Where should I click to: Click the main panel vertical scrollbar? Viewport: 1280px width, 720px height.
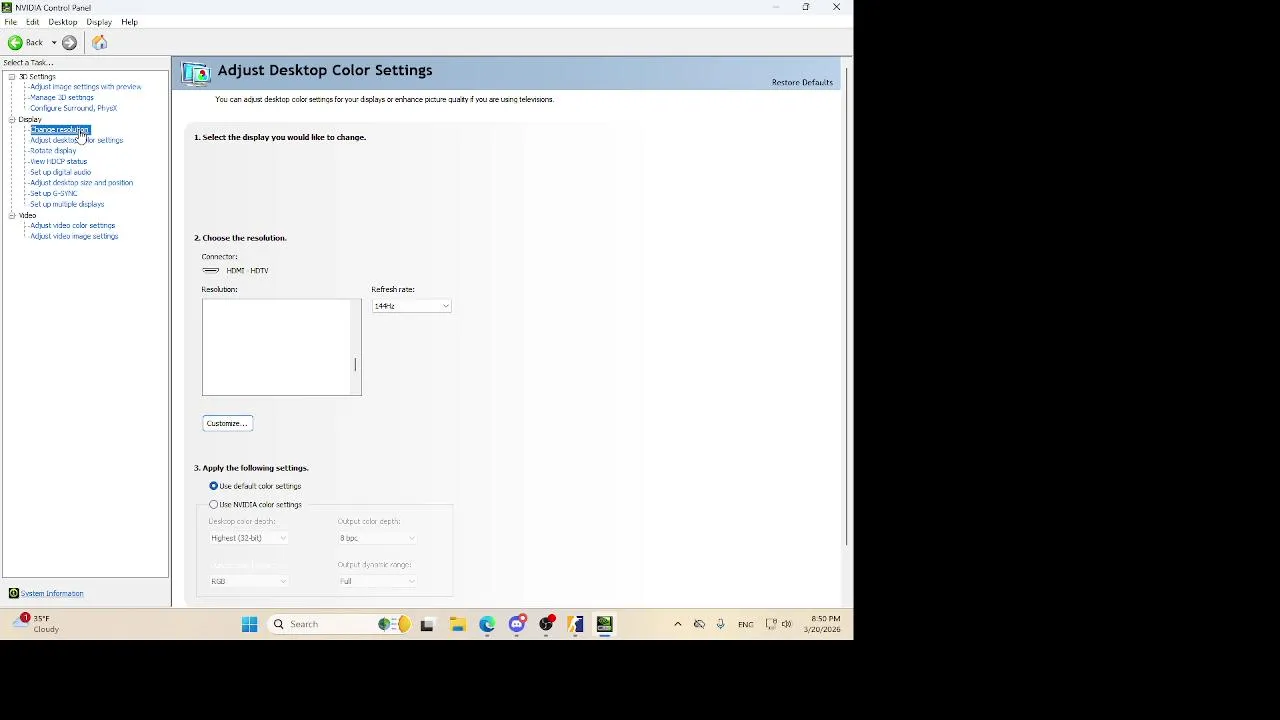tap(848, 306)
